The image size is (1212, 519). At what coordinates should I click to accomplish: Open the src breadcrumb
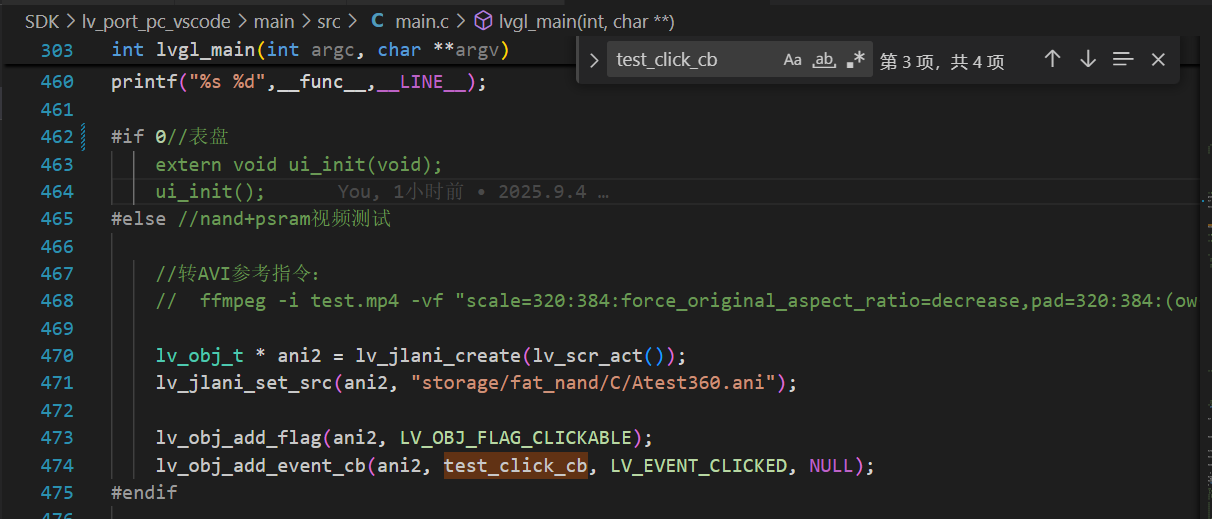pos(329,21)
